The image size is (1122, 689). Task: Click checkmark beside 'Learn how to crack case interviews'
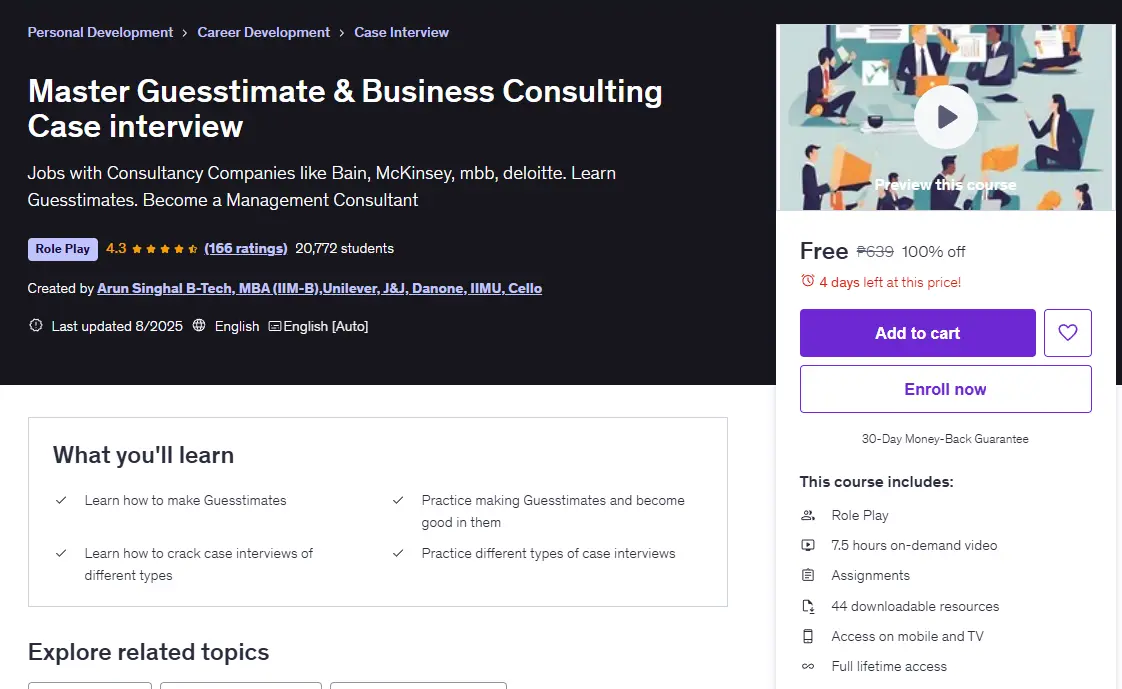pyautogui.click(x=62, y=553)
